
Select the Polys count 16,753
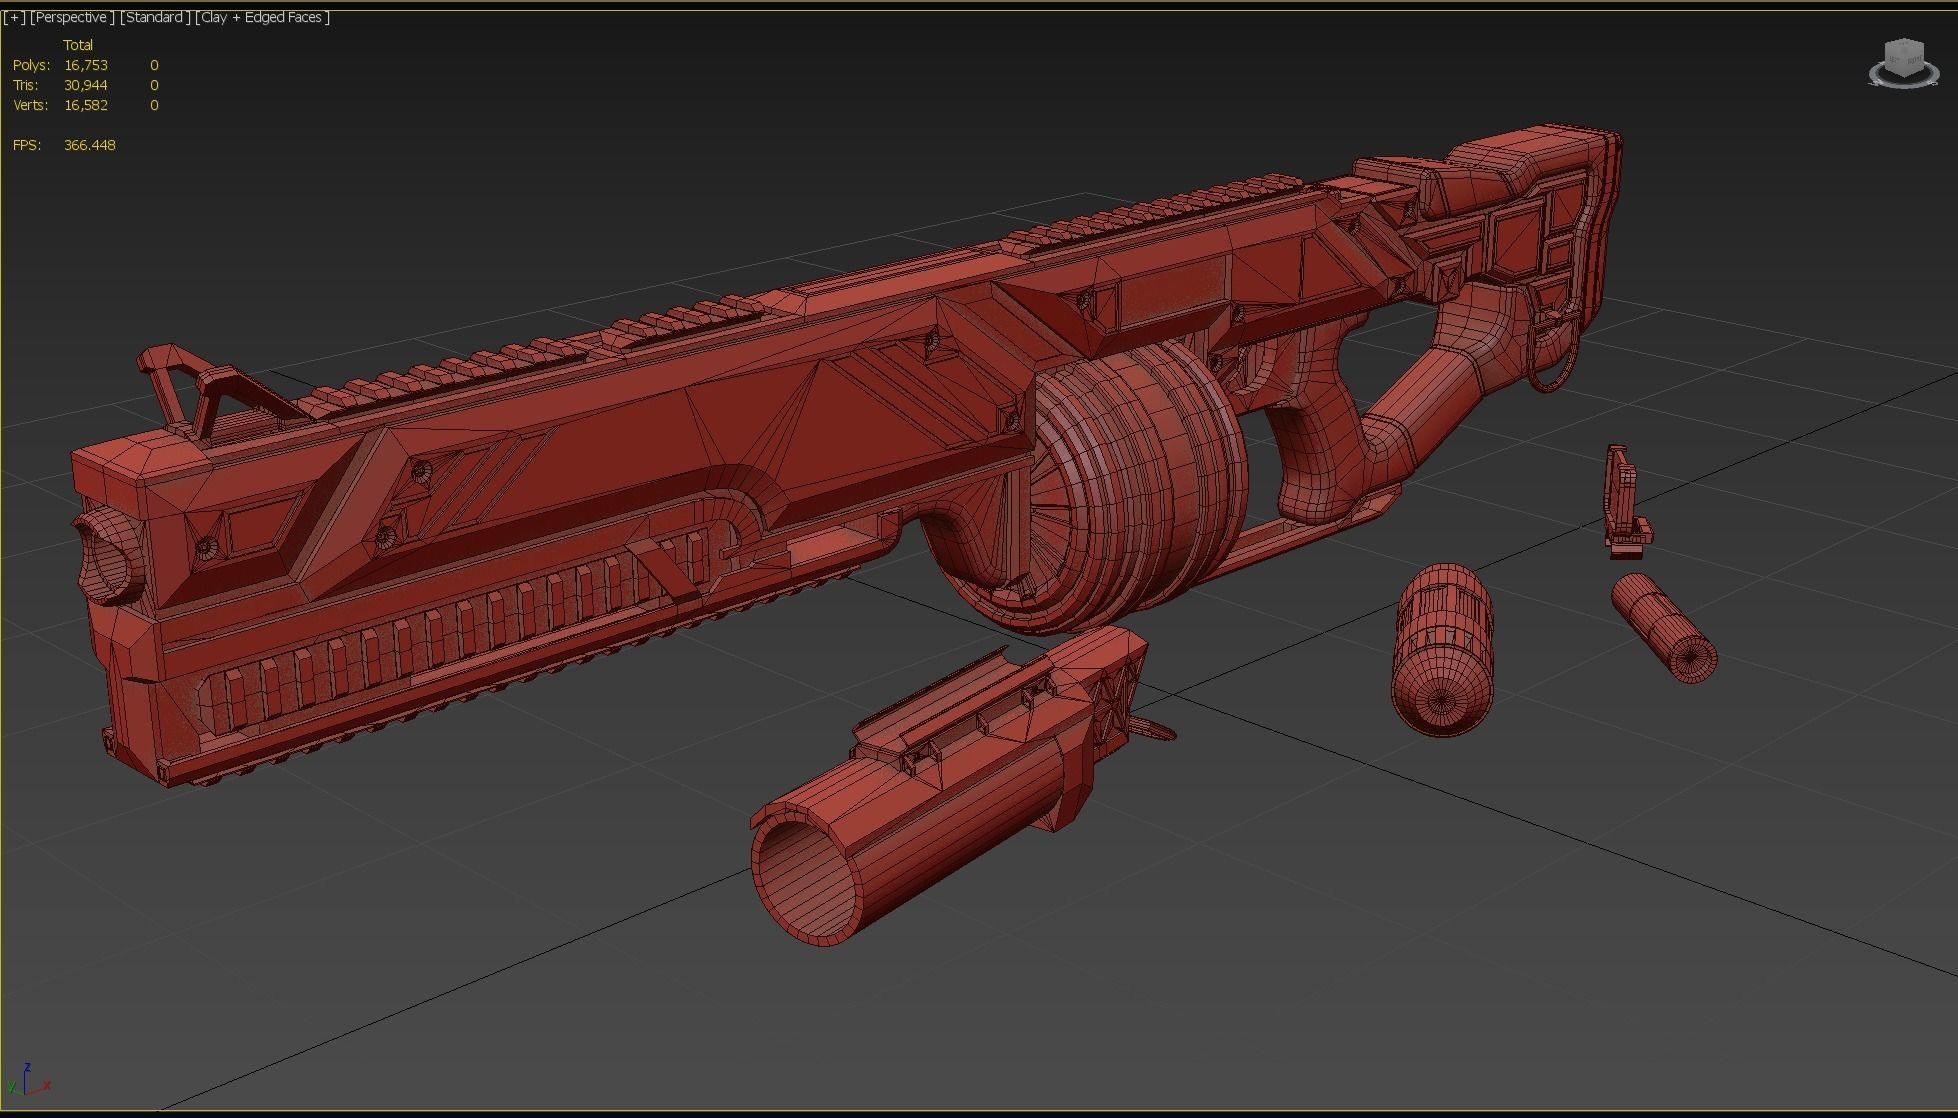(x=86, y=65)
